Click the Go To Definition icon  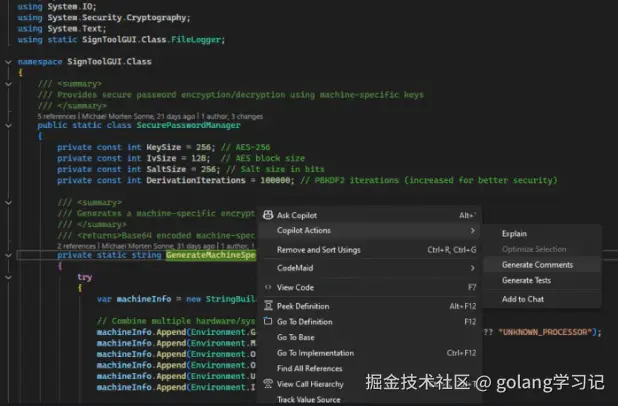268,321
